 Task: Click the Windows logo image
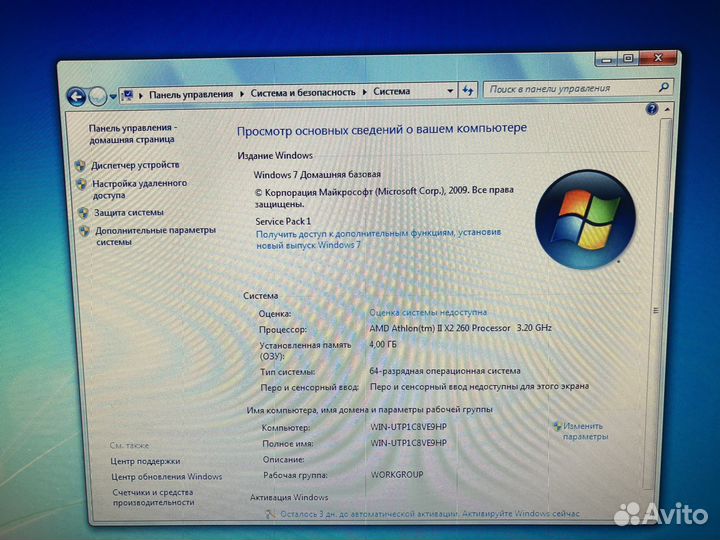[x=585, y=219]
